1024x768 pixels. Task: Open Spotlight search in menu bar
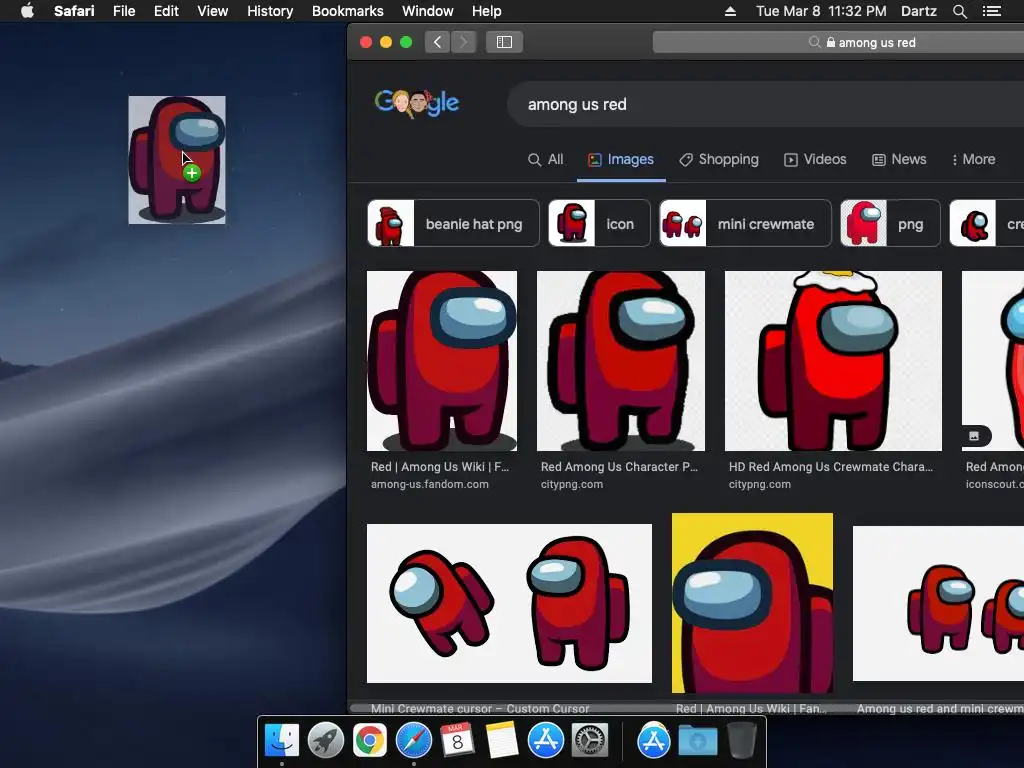(959, 11)
